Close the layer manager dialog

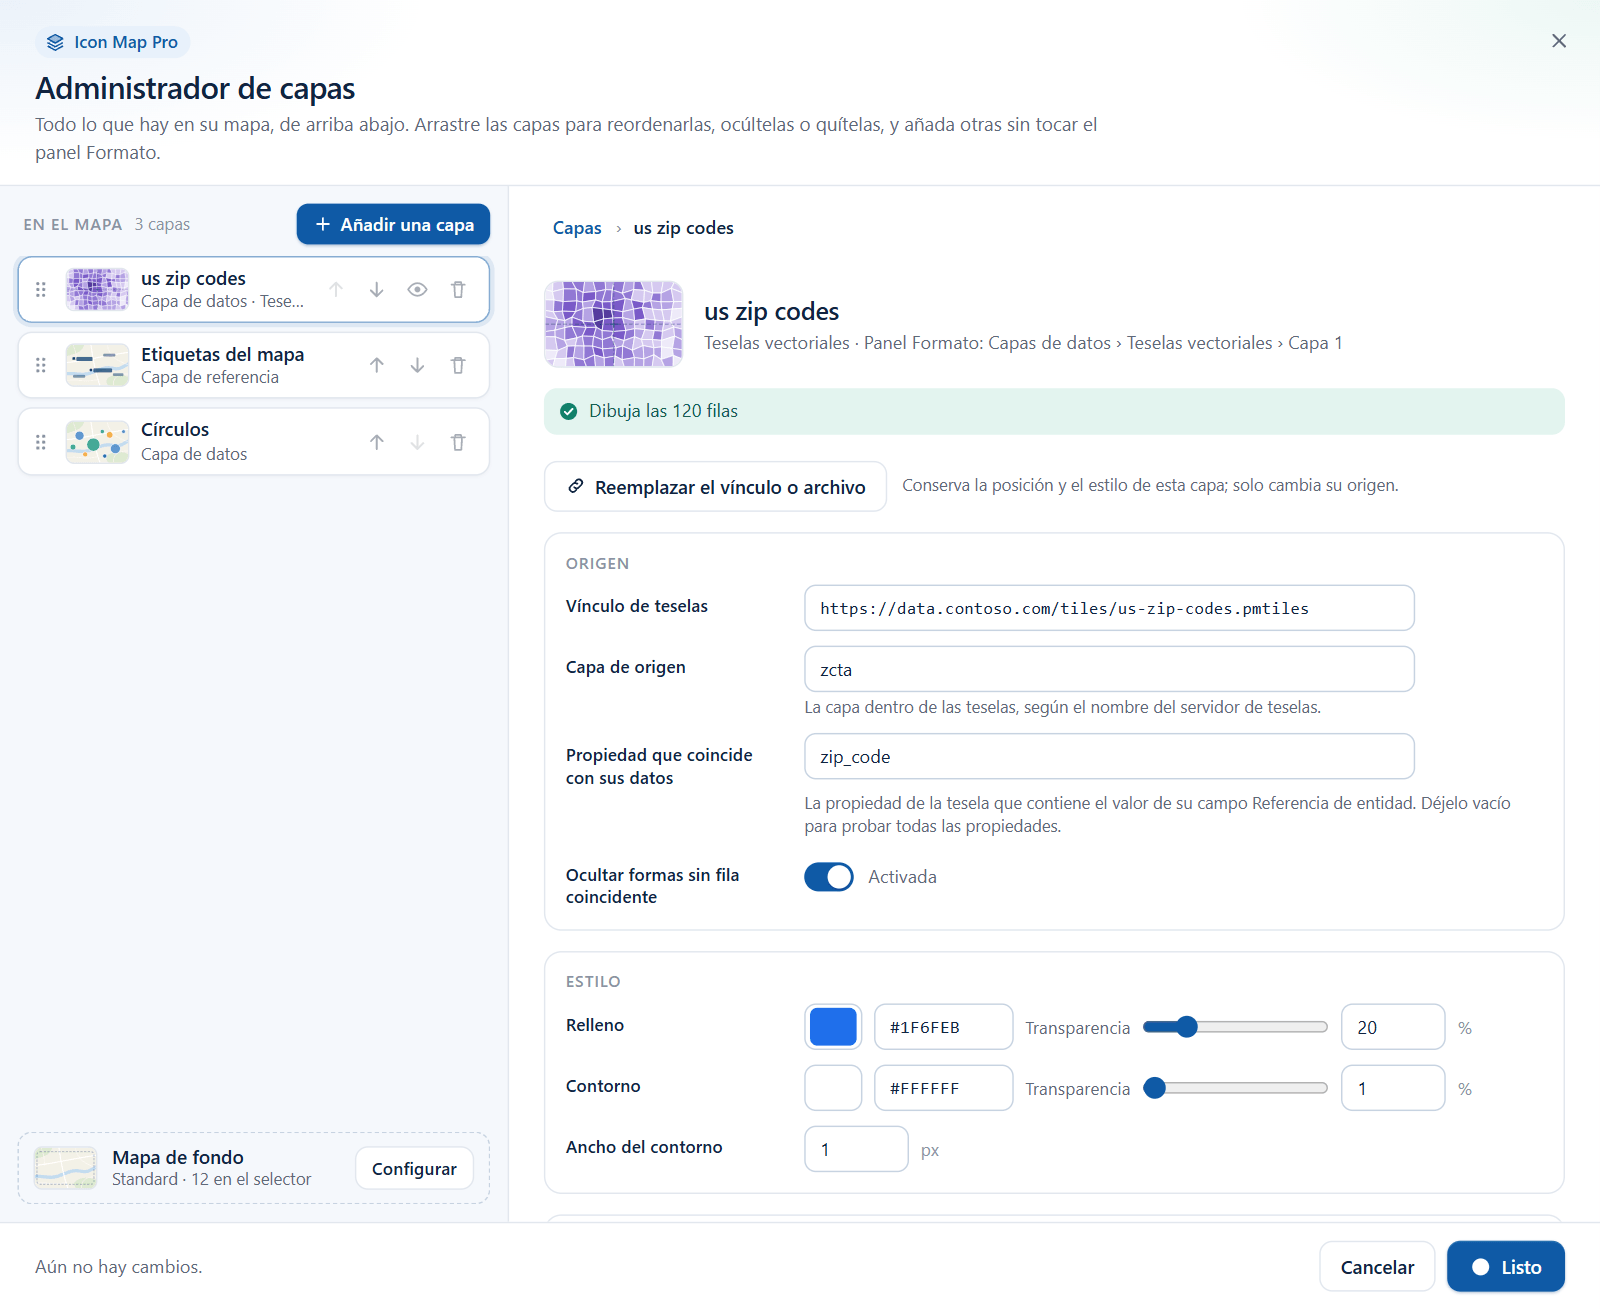[1559, 41]
